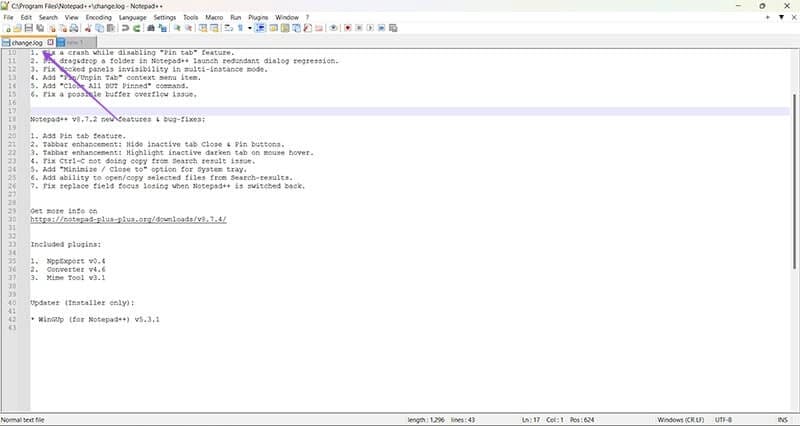Open the Macro menu
This screenshot has height=426, width=800.
click(214, 17)
